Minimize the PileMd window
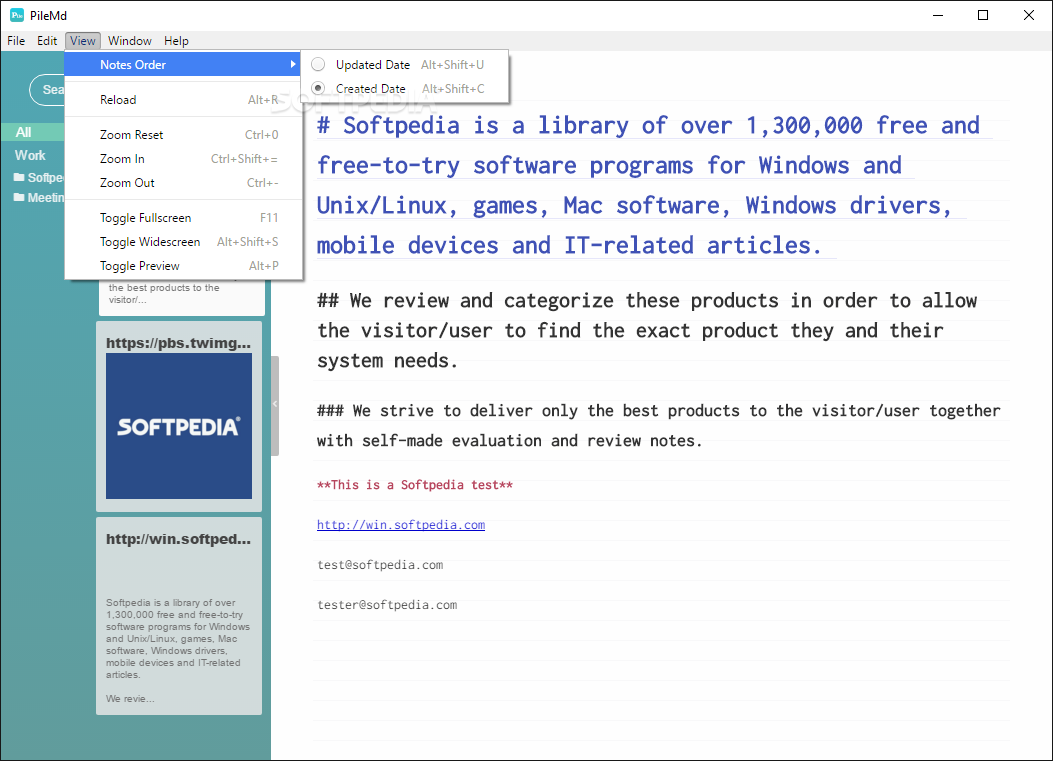Image resolution: width=1053 pixels, height=761 pixels. pyautogui.click(x=938, y=15)
